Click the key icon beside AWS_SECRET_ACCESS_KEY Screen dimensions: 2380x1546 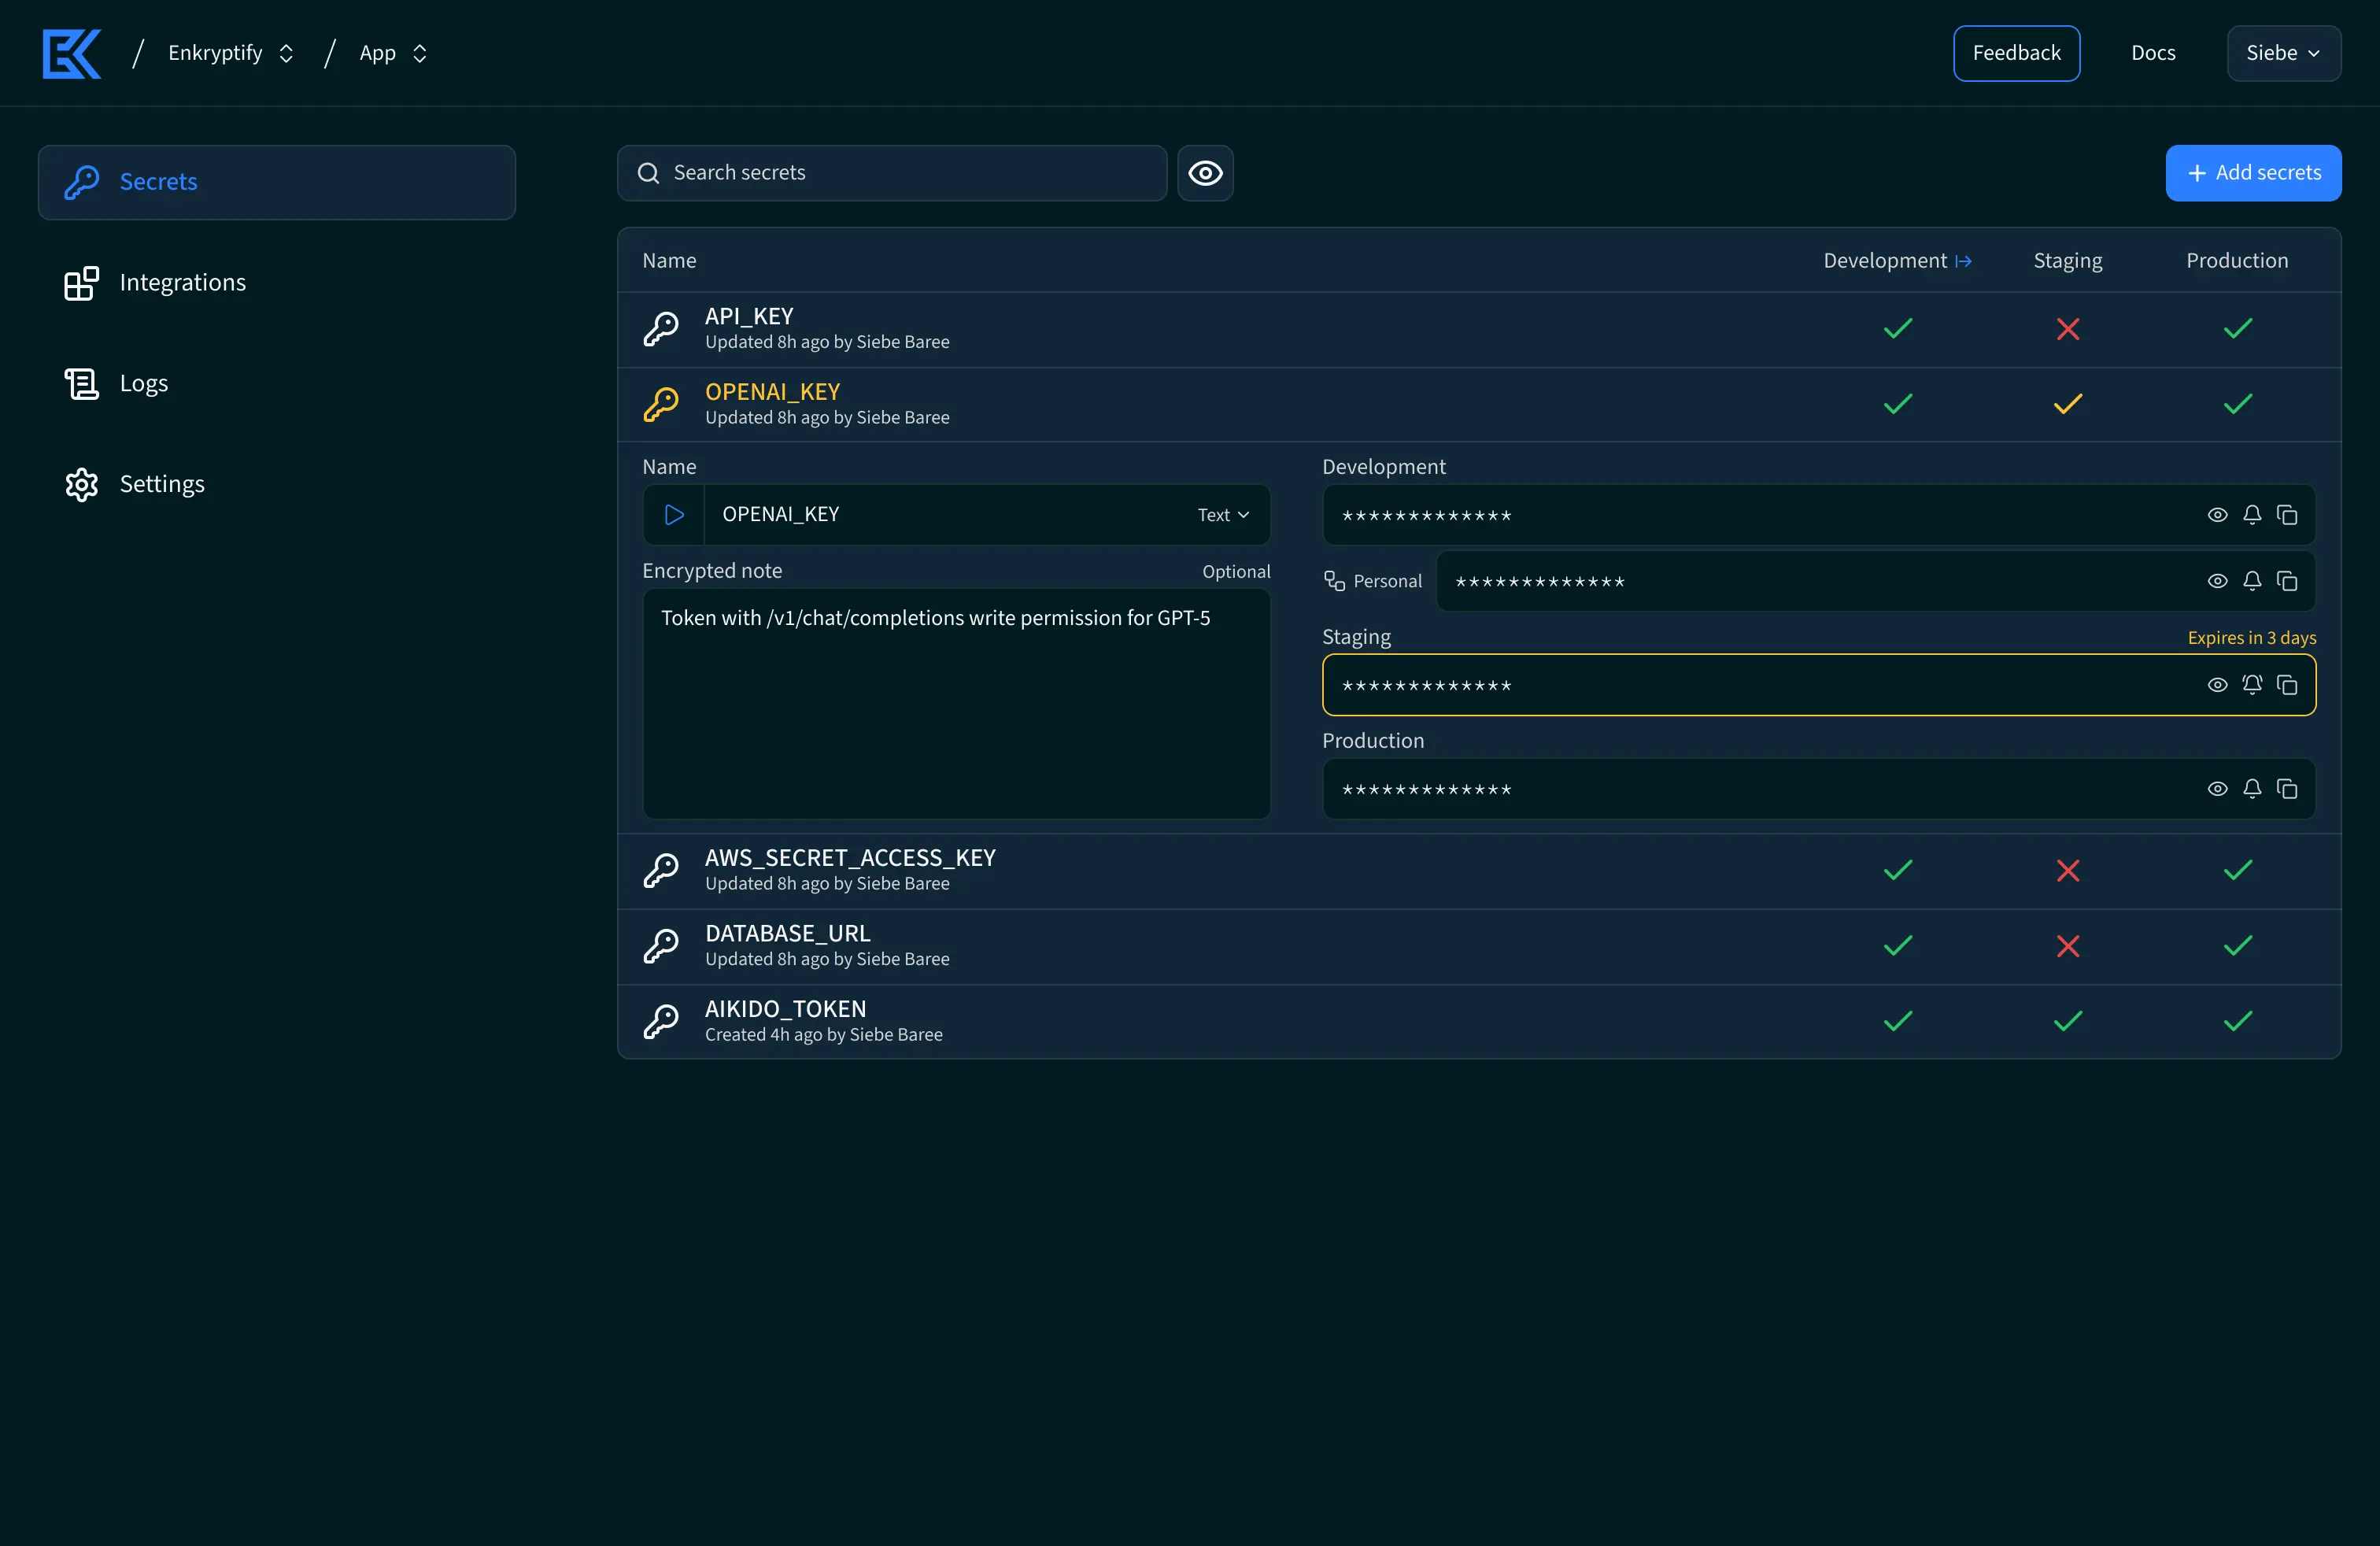pos(661,870)
